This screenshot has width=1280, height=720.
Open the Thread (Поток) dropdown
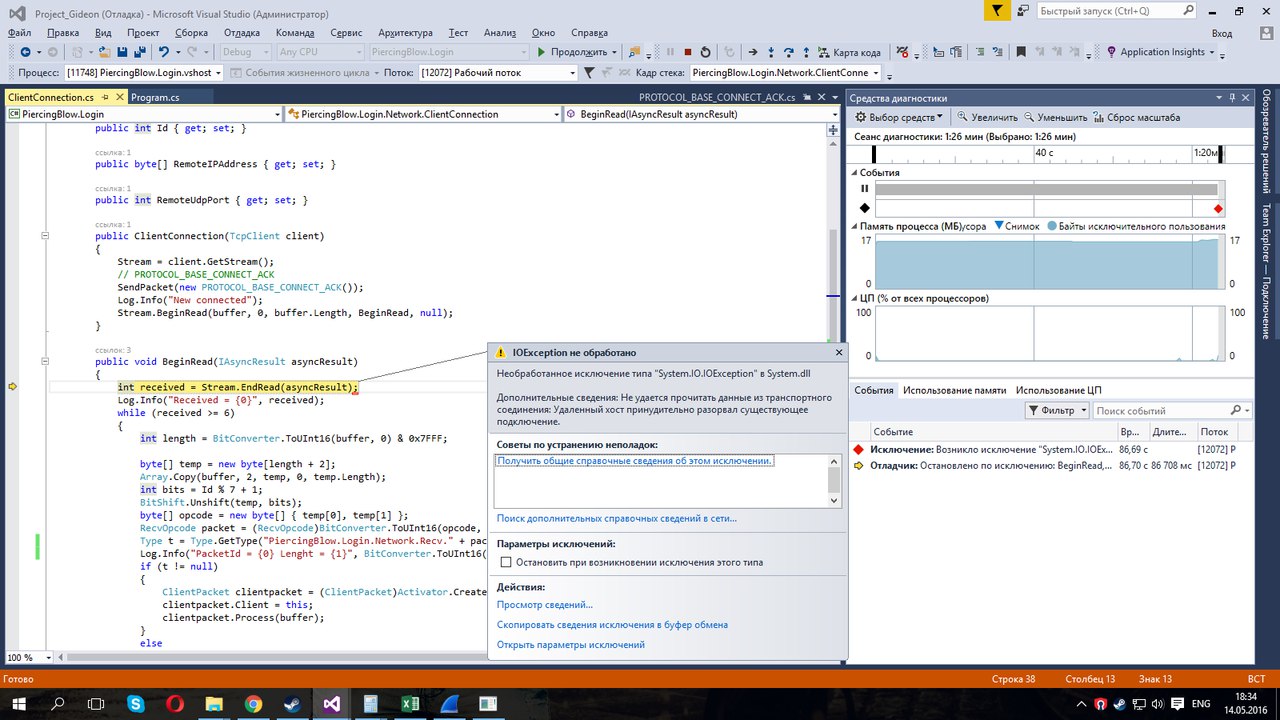(498, 72)
